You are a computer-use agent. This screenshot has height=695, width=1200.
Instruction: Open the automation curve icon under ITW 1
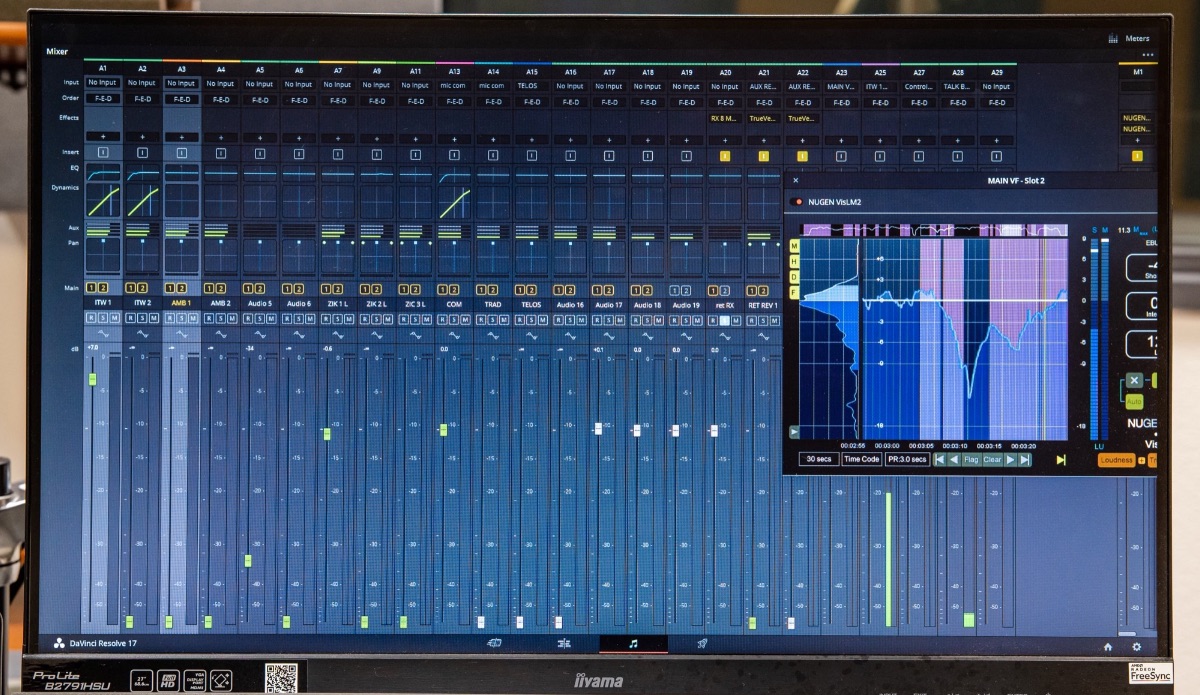click(x=103, y=334)
